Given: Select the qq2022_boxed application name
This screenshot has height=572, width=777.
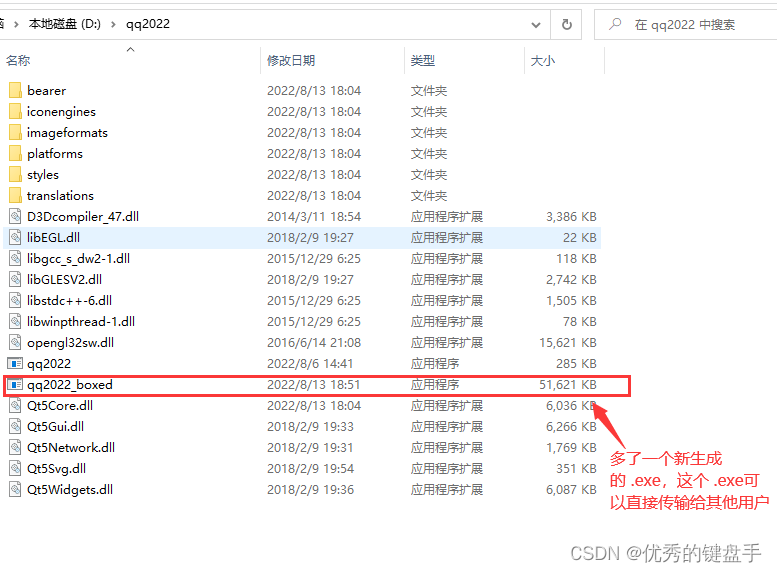Looking at the screenshot, I should point(70,385).
